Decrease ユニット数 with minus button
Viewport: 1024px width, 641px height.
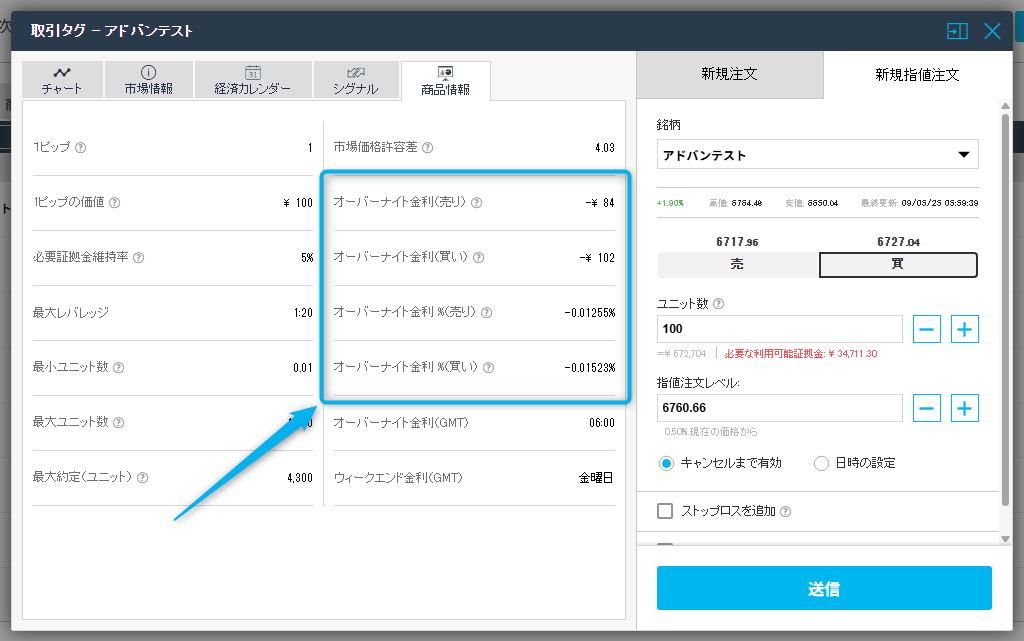point(927,329)
